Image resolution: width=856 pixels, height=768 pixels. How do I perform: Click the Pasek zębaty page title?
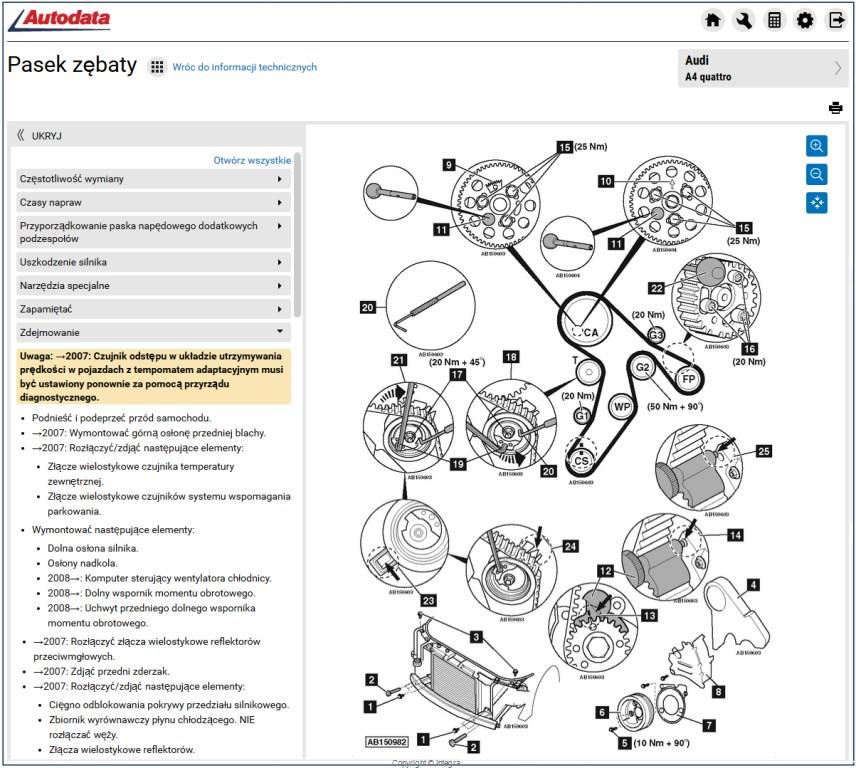click(72, 65)
